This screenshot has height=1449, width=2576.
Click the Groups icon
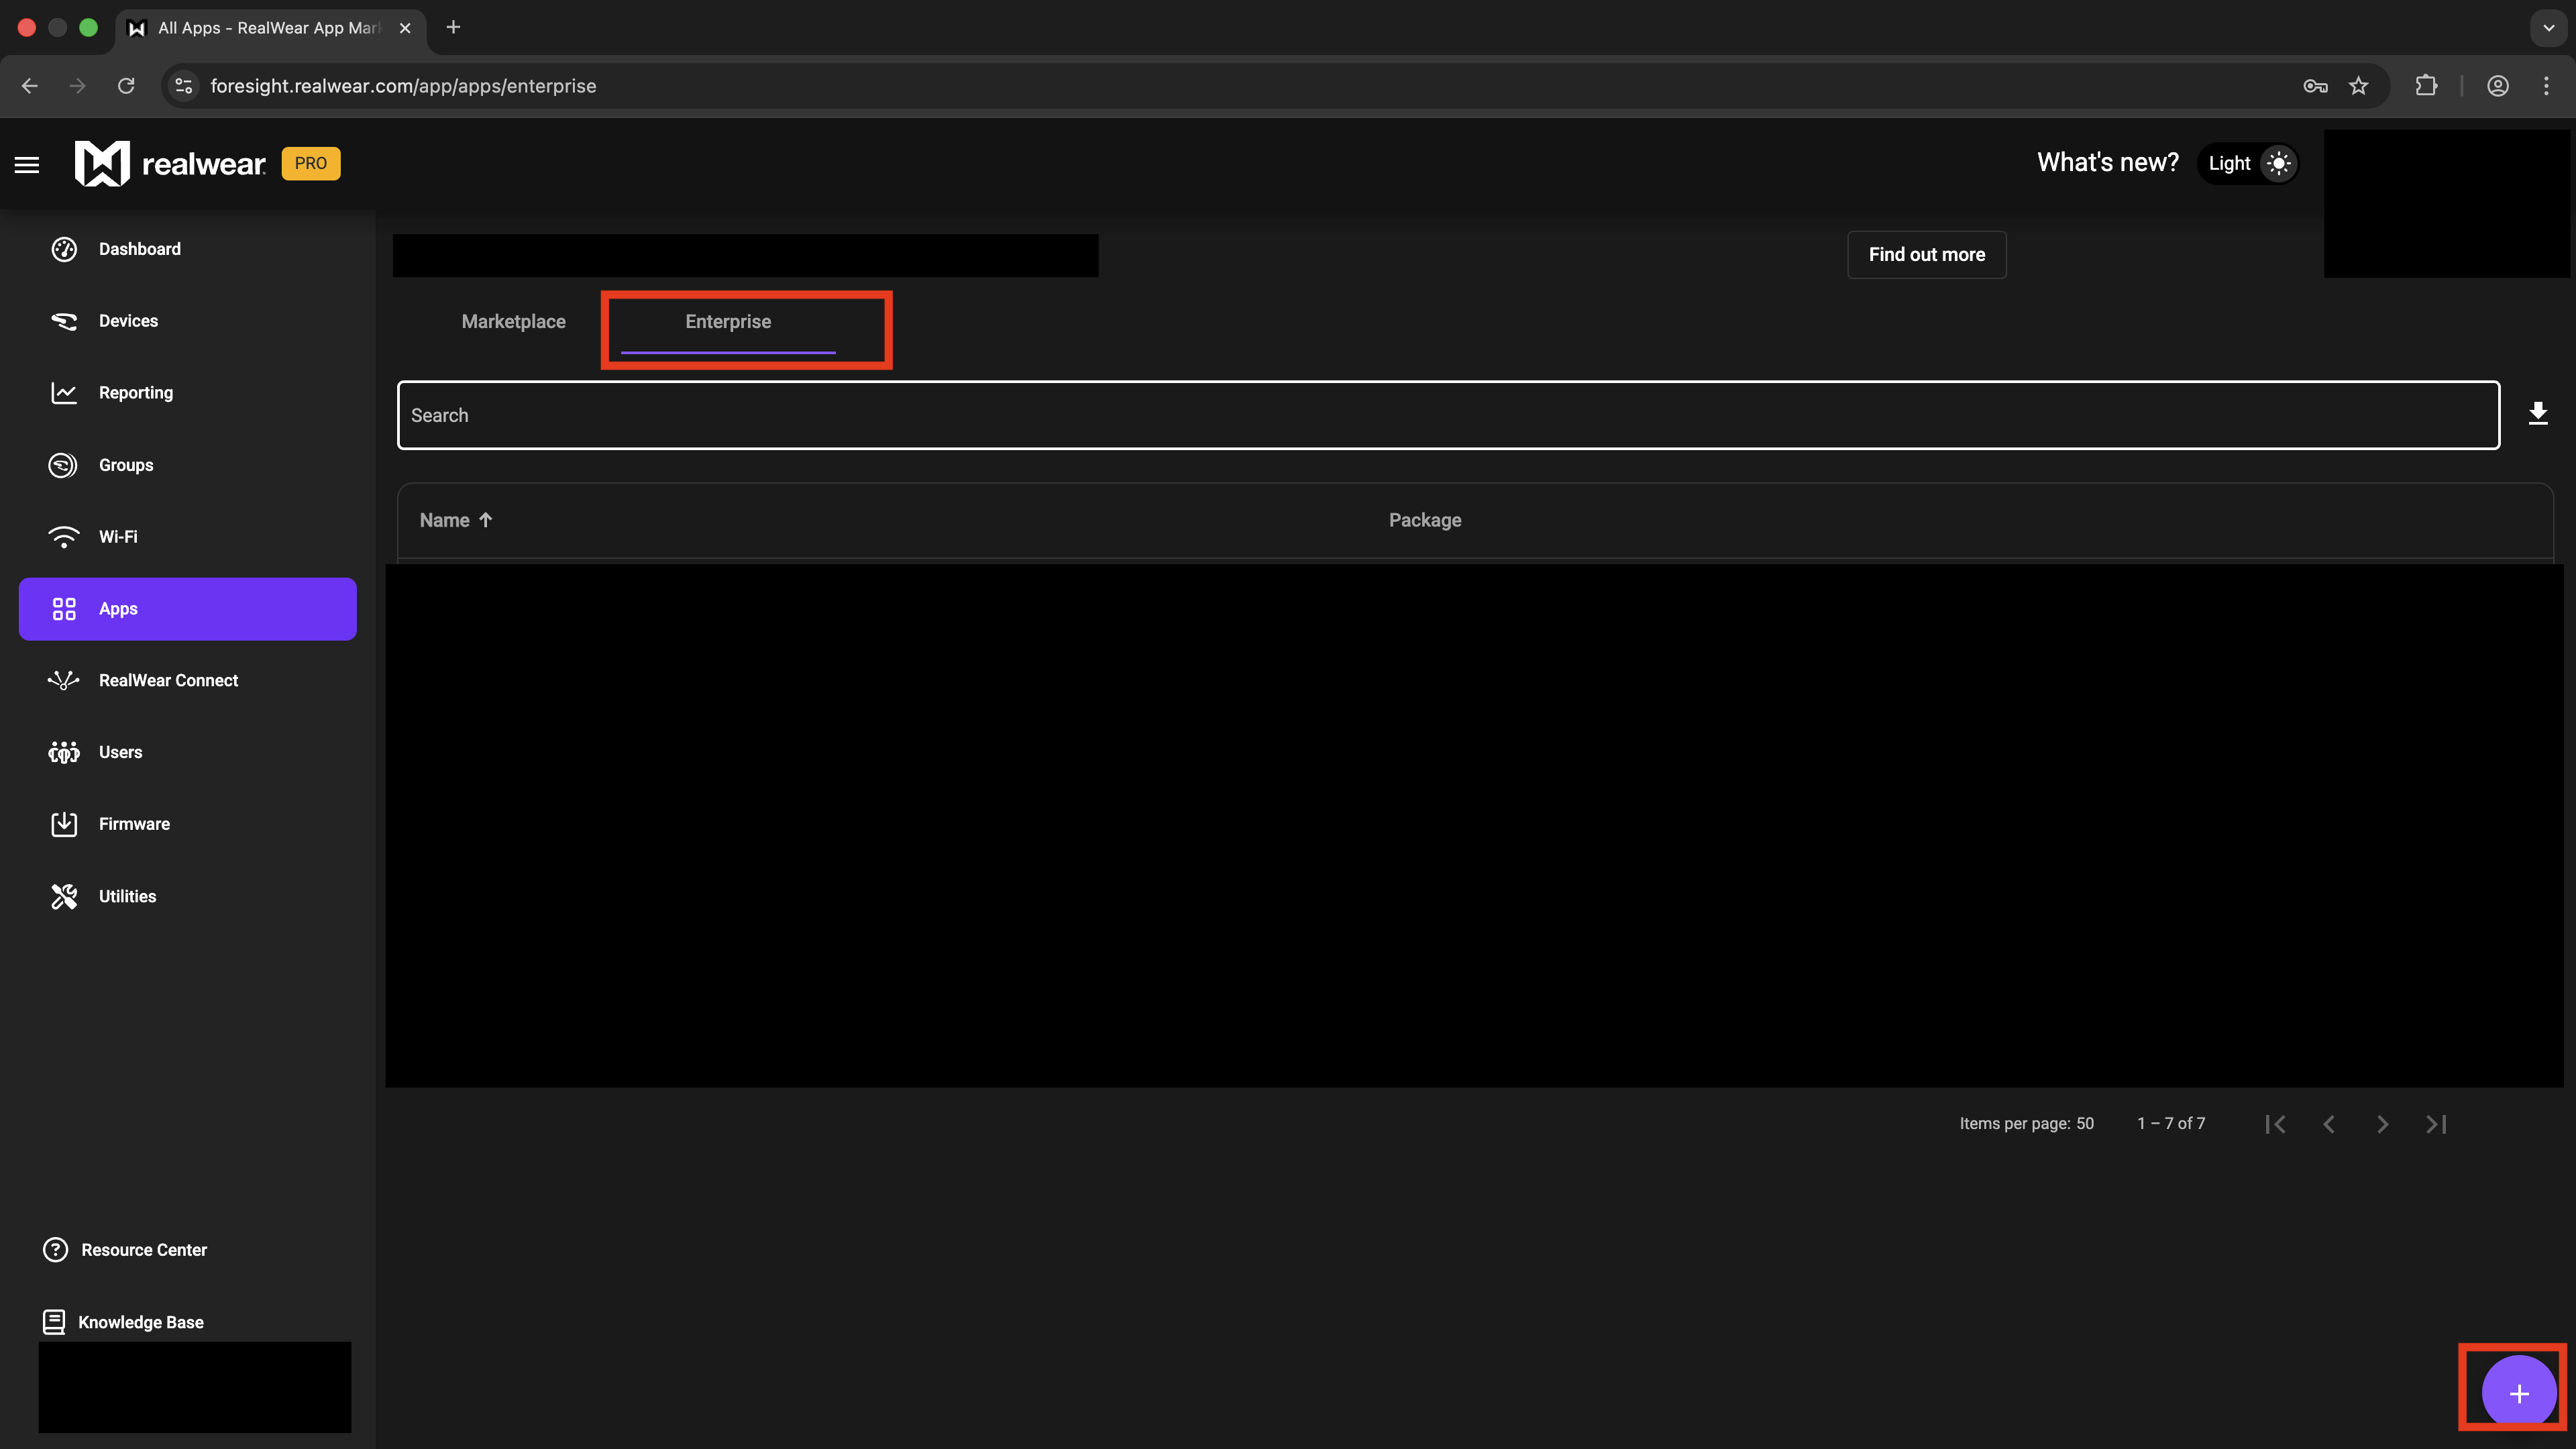pyautogui.click(x=63, y=465)
